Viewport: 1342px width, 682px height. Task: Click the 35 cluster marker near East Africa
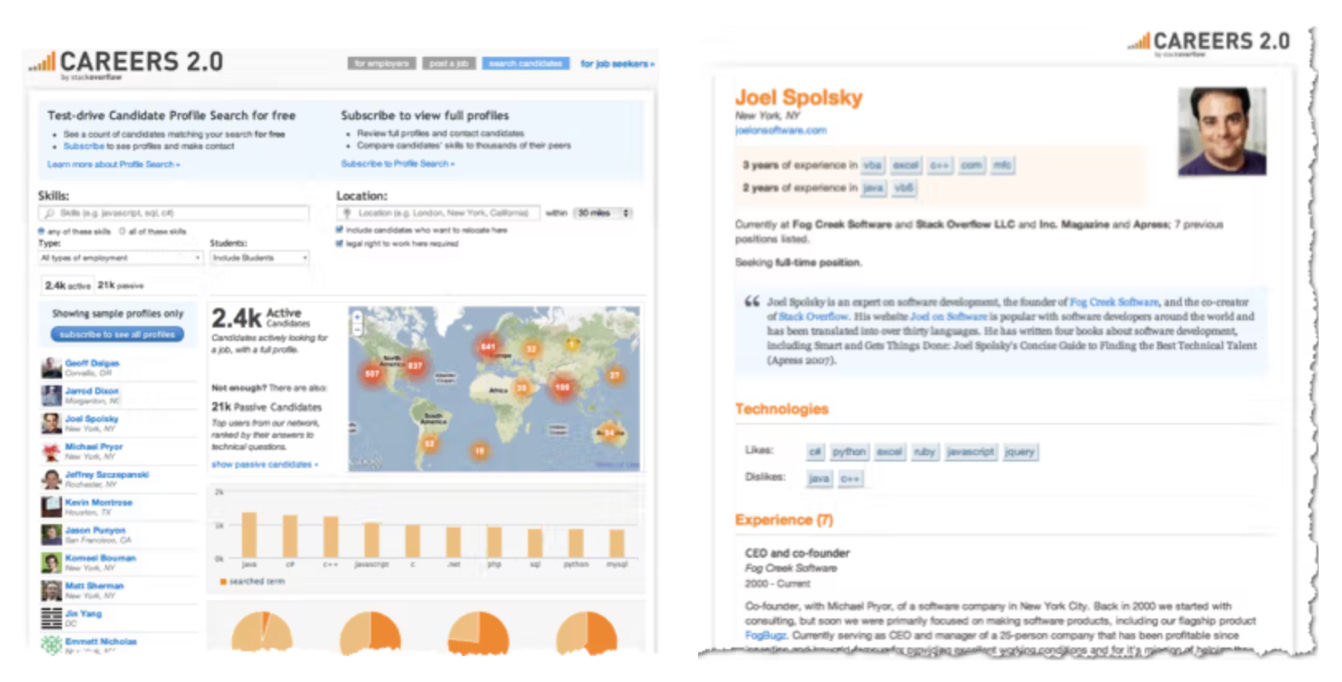click(x=521, y=387)
